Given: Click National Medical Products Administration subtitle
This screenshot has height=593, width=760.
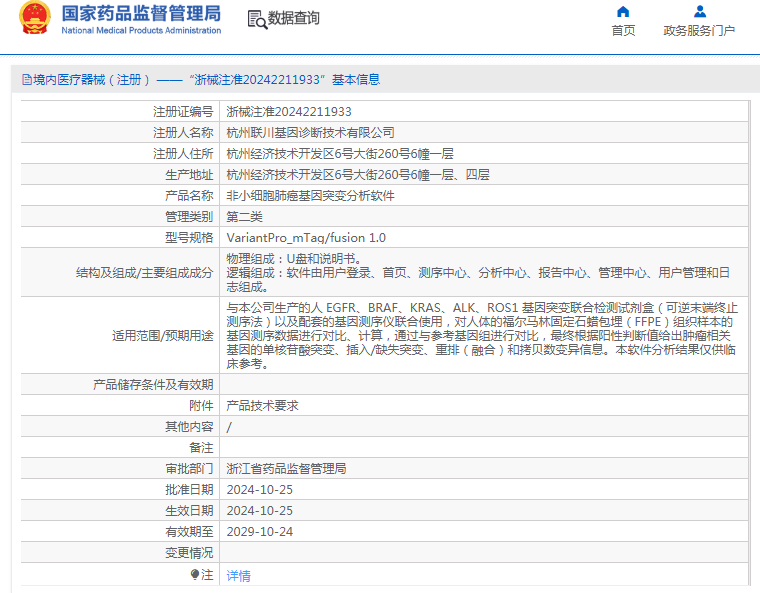Looking at the screenshot, I should click(x=141, y=30).
